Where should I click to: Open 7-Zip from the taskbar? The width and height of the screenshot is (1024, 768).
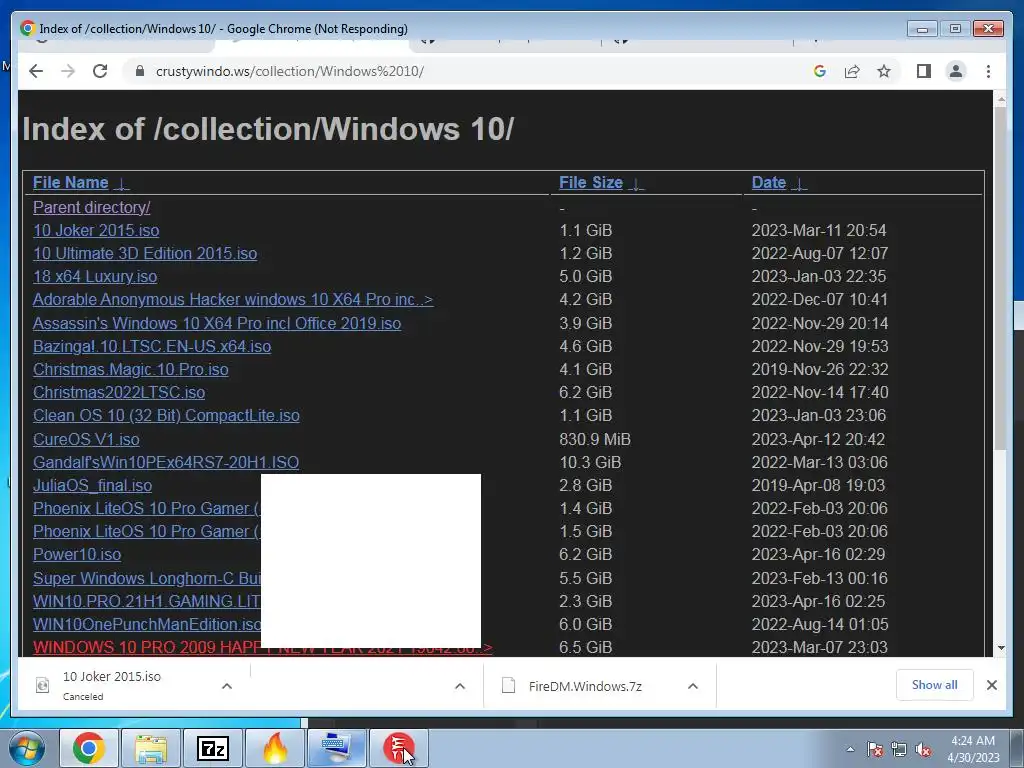tap(213, 748)
